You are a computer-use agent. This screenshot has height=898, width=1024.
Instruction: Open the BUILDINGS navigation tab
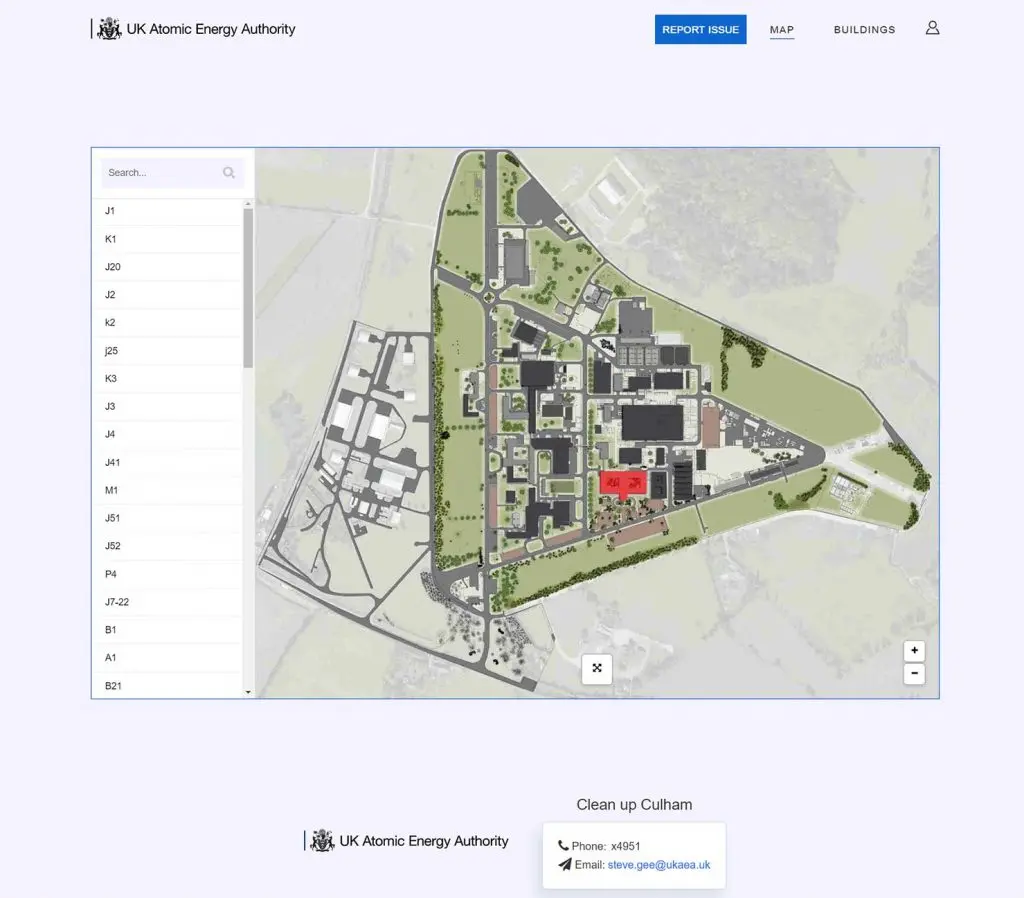864,30
